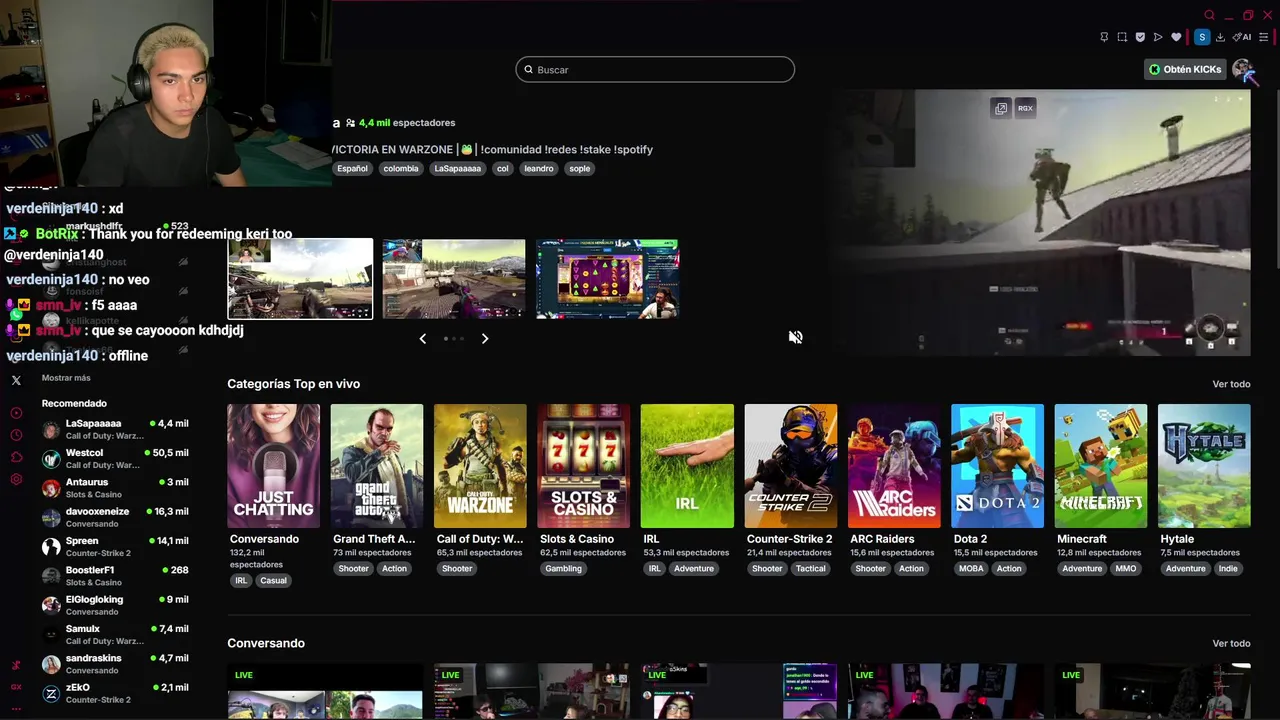Open the cloud extensions sidebar icon

click(x=16, y=457)
